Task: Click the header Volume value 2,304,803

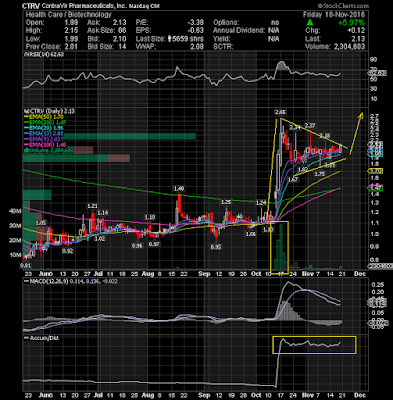Action: click(x=349, y=46)
